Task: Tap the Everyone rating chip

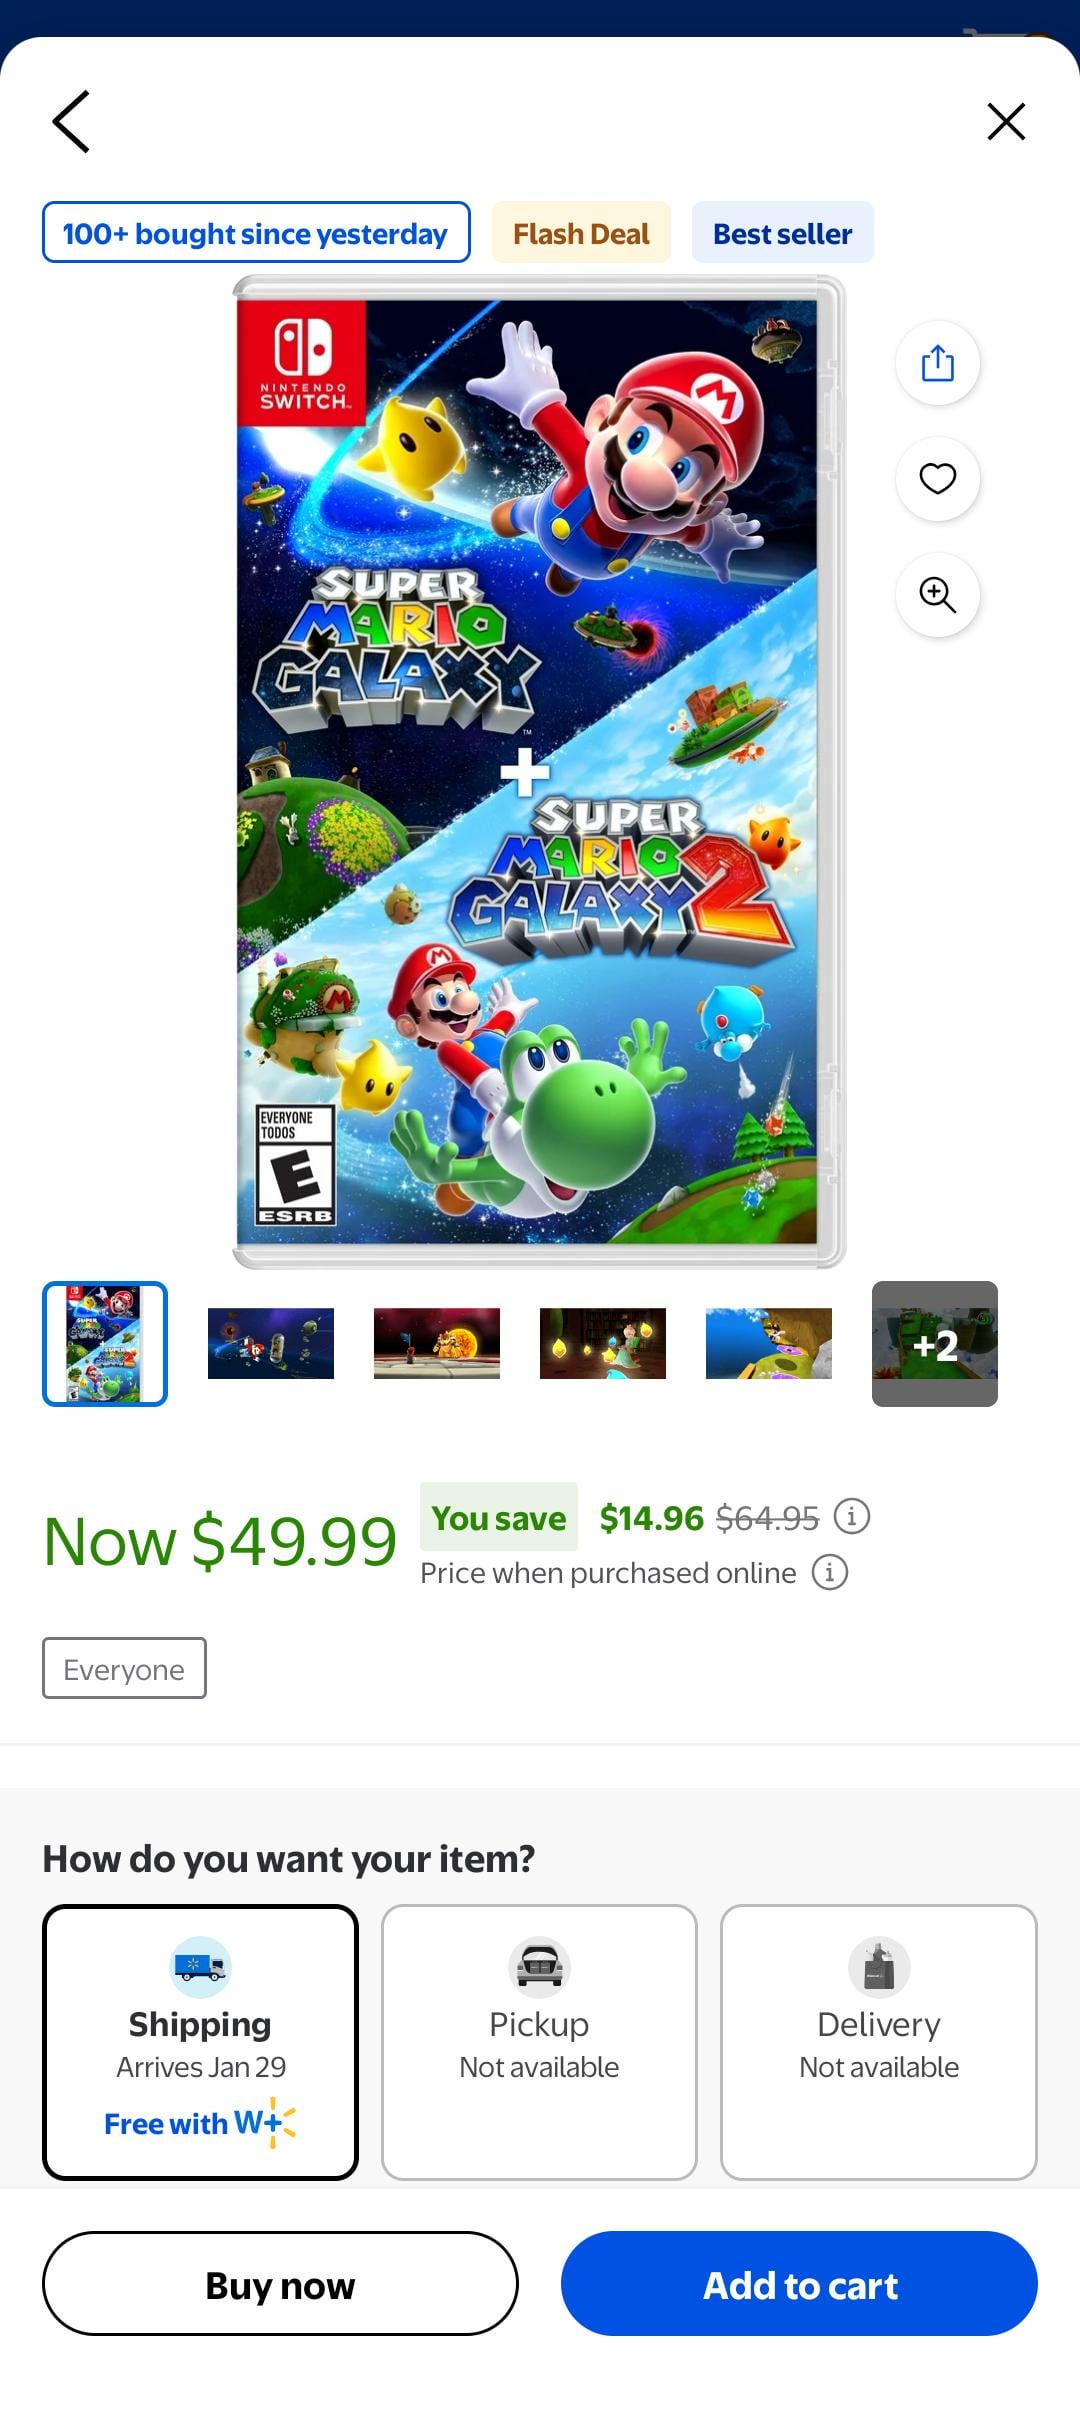Action: pyautogui.click(x=124, y=1668)
